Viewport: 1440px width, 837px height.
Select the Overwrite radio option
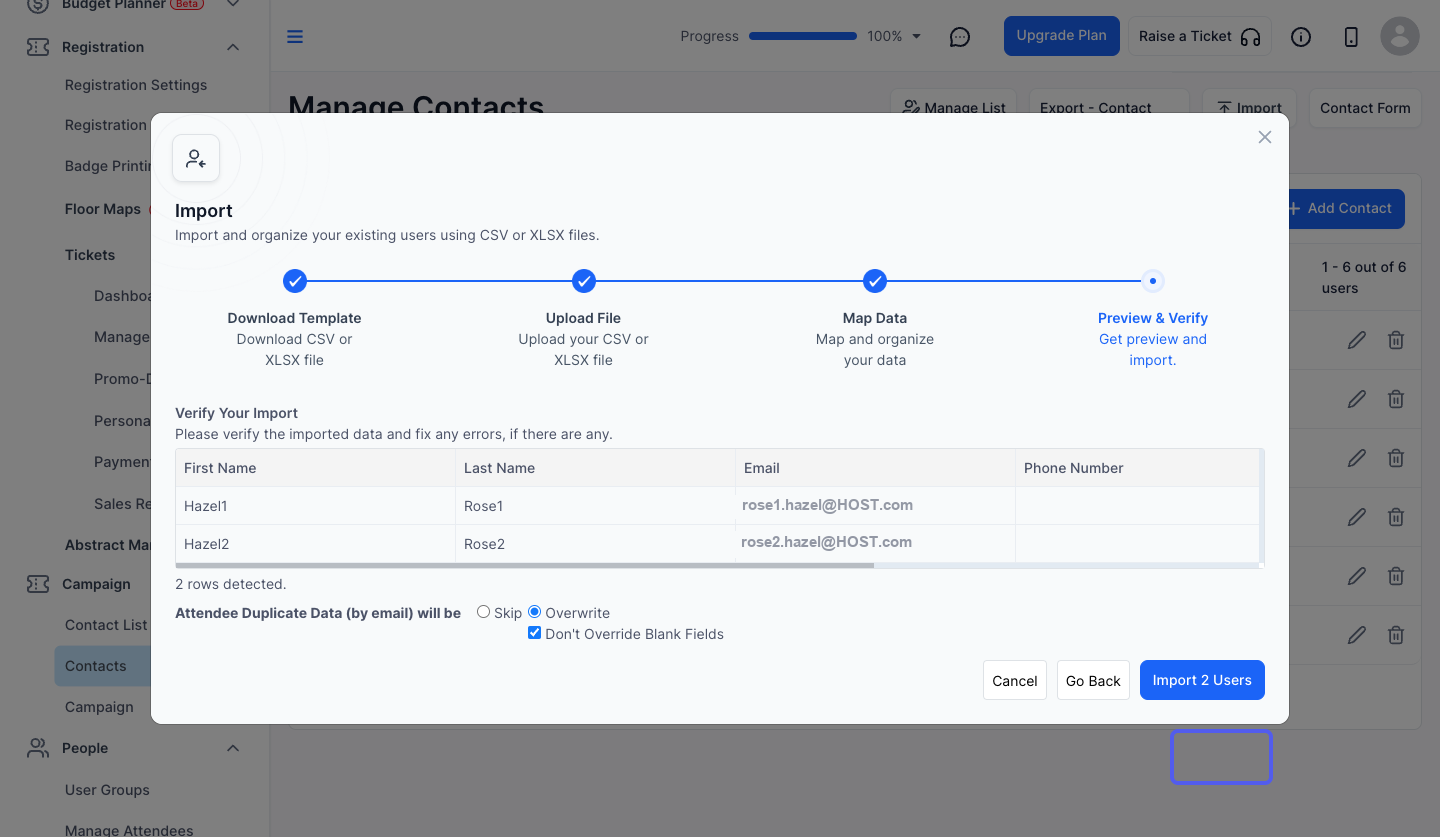tap(534, 612)
